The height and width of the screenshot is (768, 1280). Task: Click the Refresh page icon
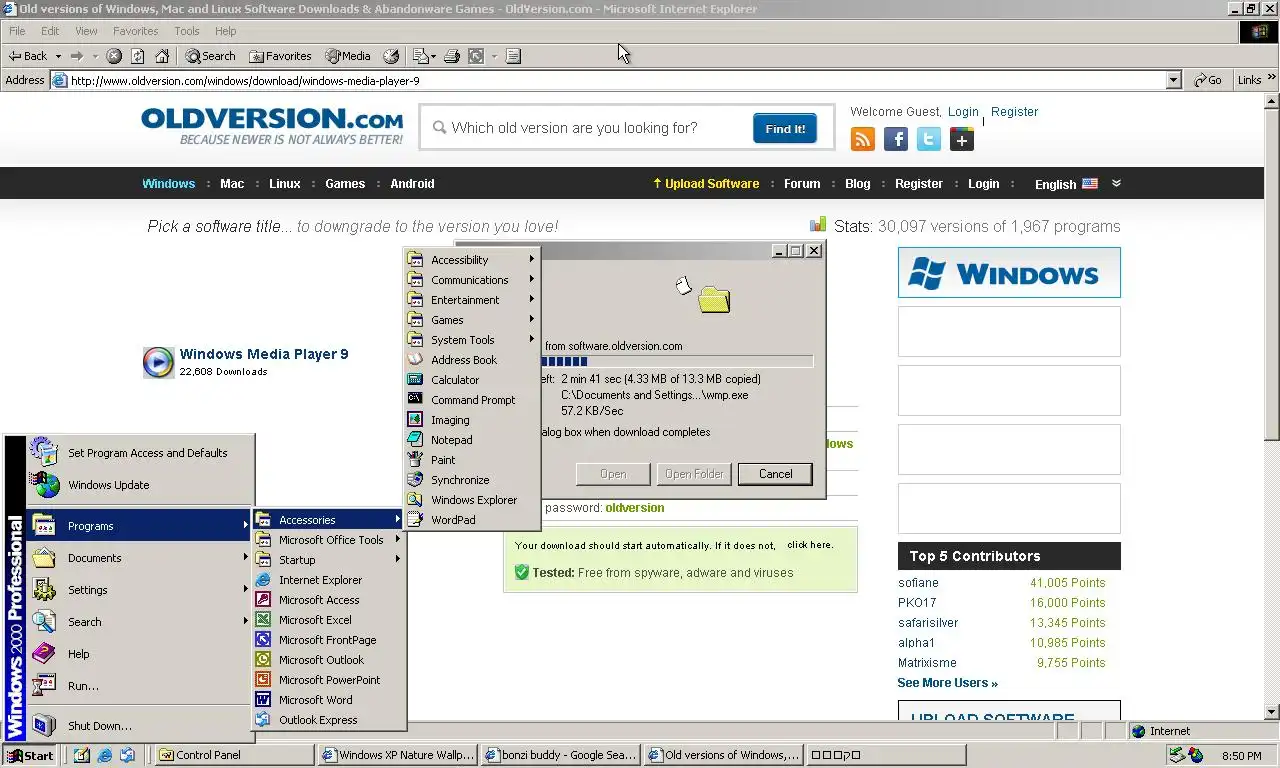138,56
